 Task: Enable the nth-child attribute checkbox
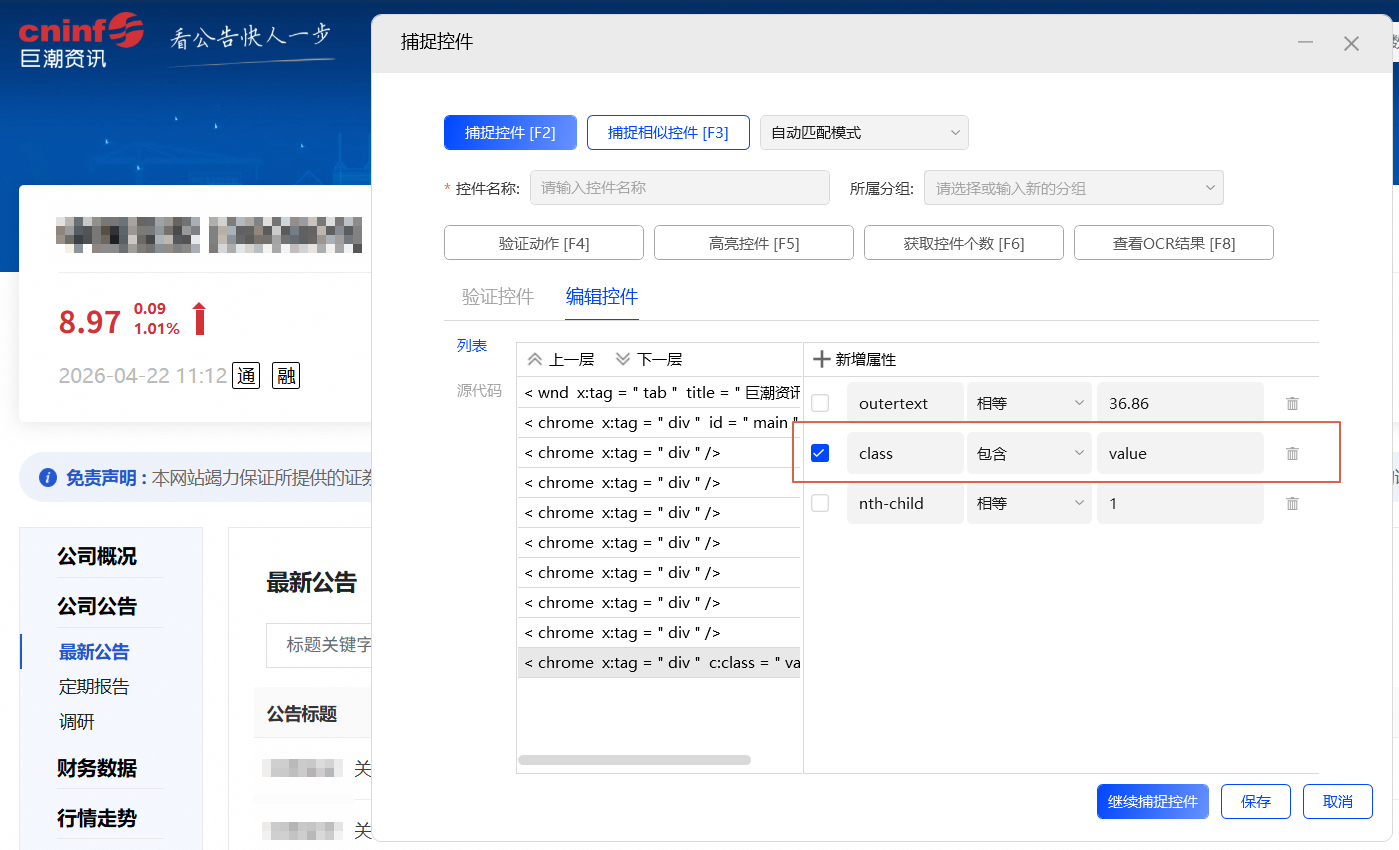coord(820,504)
